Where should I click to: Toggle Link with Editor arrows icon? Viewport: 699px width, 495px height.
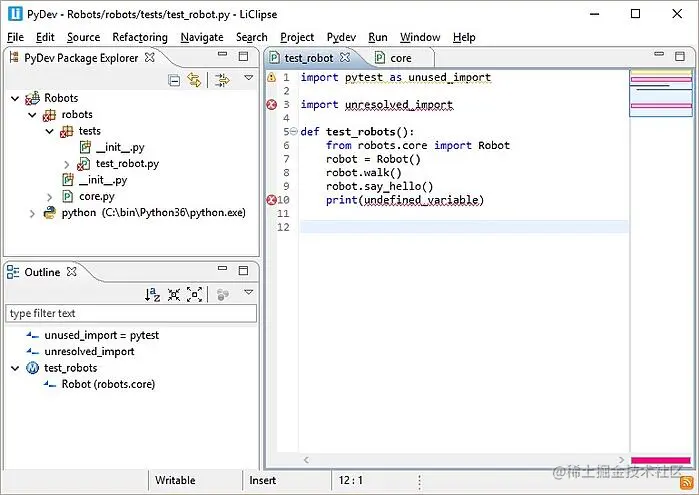(194, 80)
